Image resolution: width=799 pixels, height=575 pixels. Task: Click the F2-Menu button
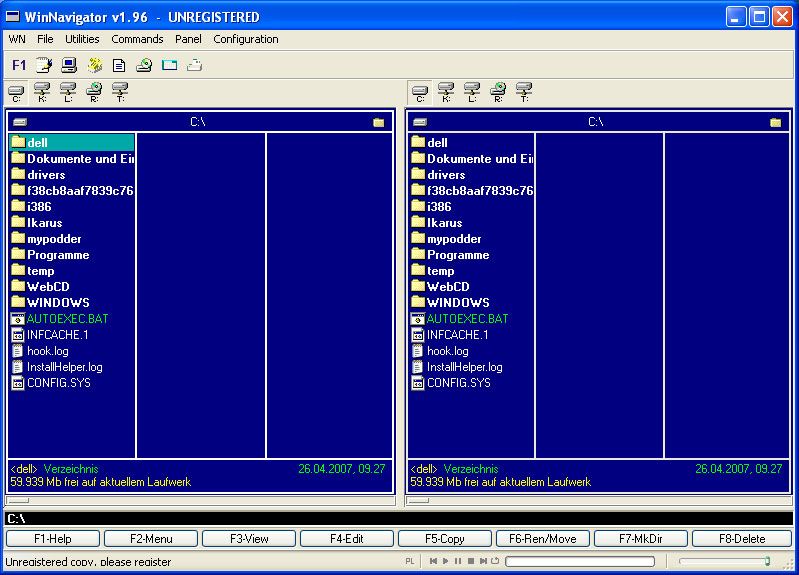[x=151, y=539]
